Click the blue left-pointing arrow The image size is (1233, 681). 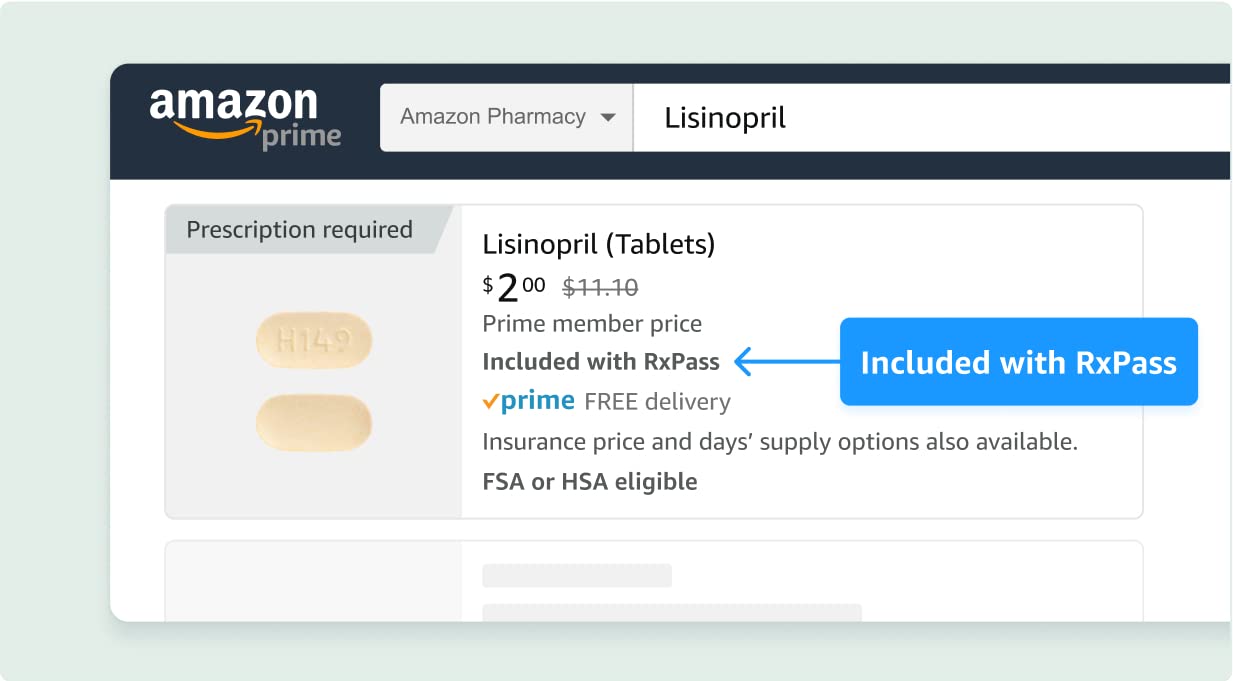coord(786,362)
